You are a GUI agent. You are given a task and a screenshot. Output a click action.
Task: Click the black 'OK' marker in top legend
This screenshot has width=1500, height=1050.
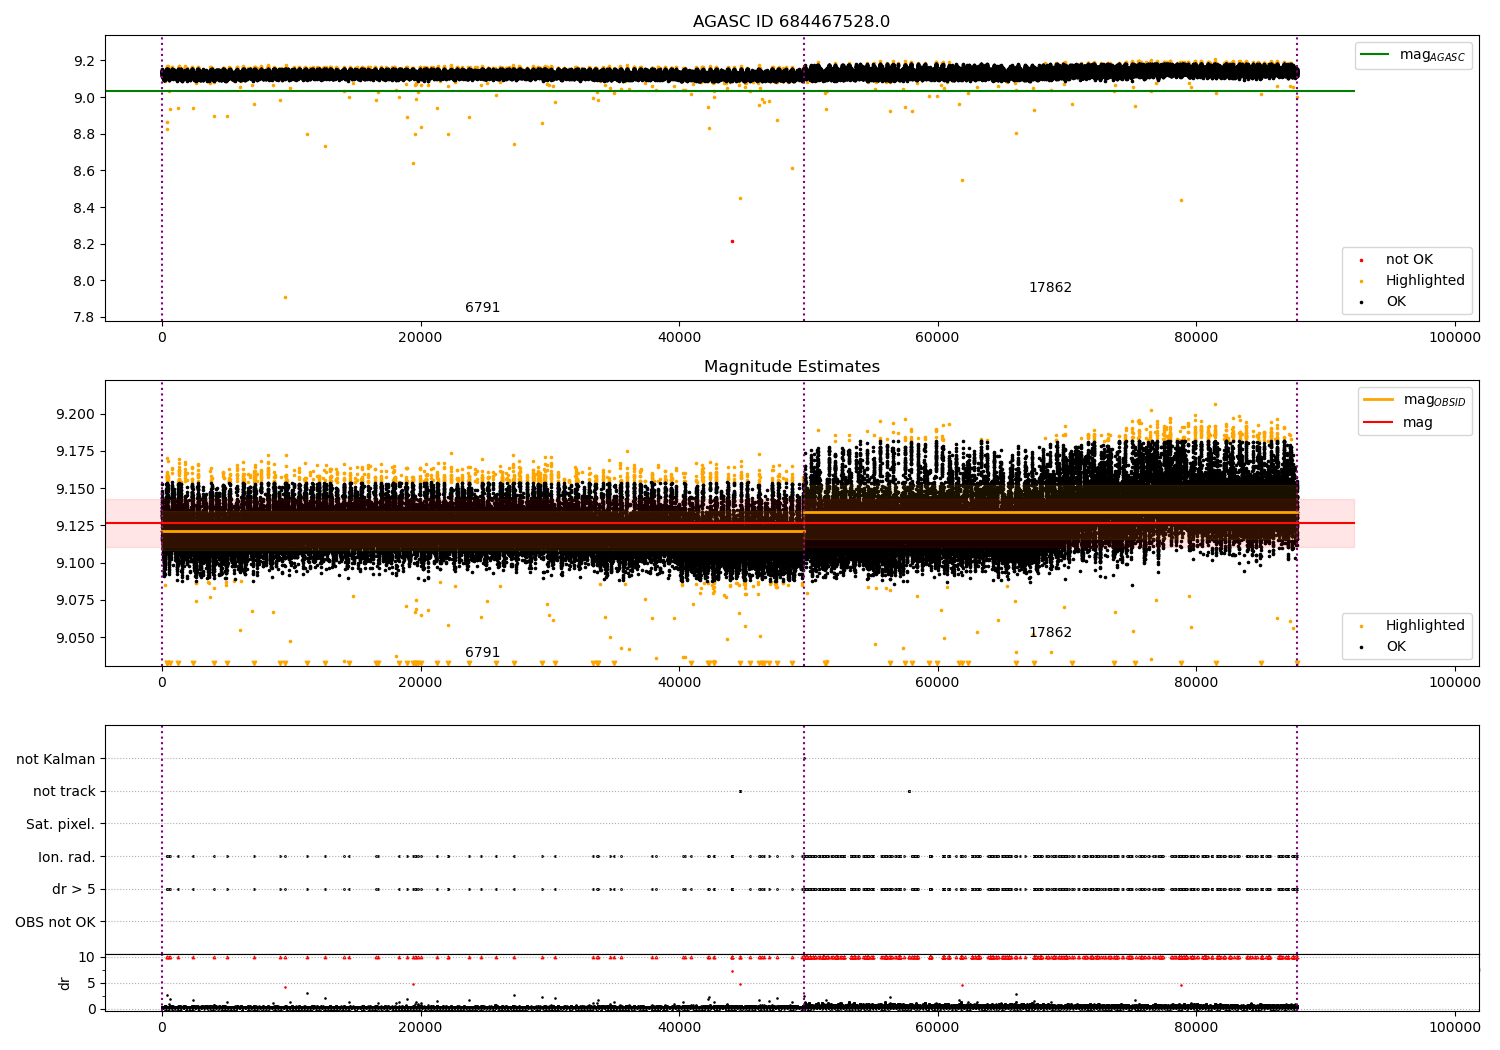click(x=1361, y=302)
